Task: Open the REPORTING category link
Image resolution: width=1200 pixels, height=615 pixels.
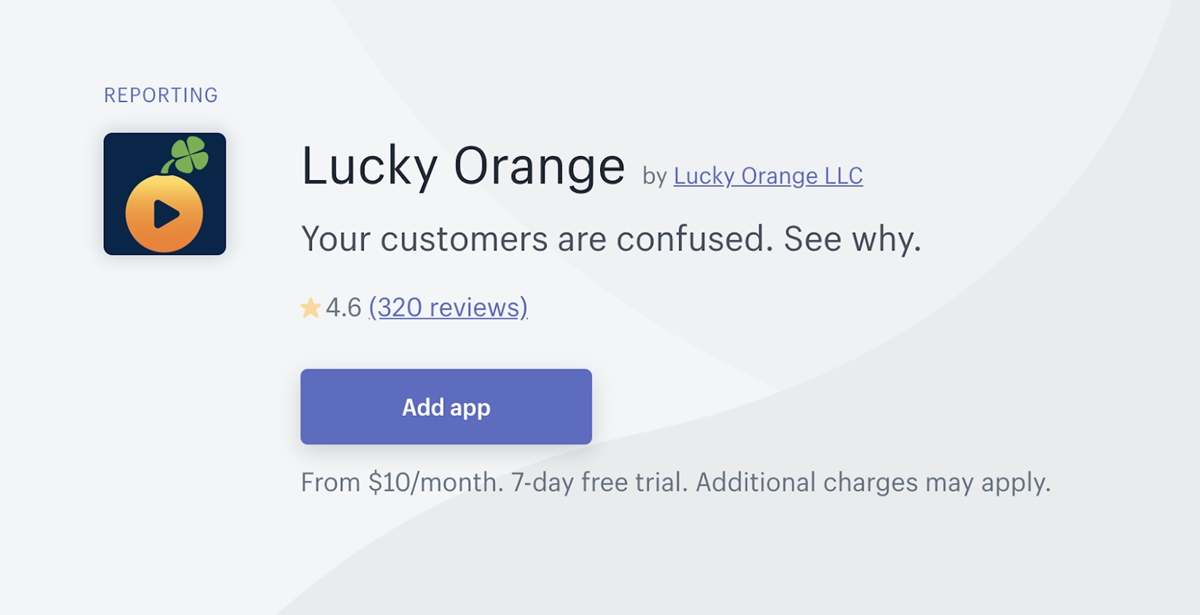Action: click(161, 95)
